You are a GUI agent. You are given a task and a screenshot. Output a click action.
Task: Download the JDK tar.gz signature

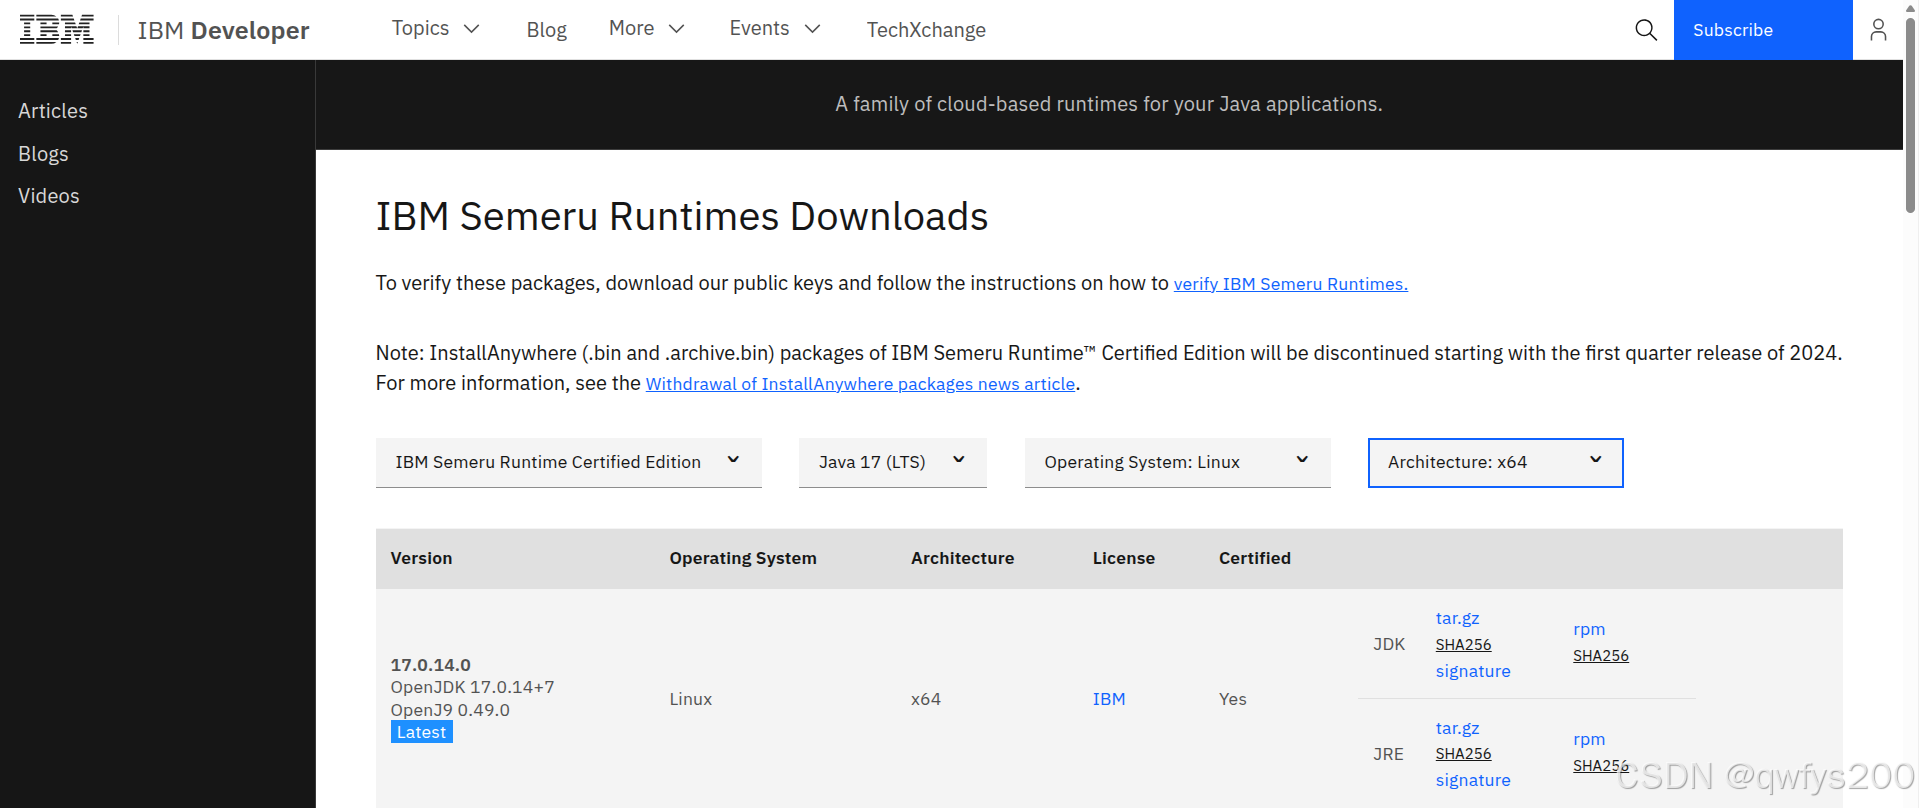tap(1473, 671)
